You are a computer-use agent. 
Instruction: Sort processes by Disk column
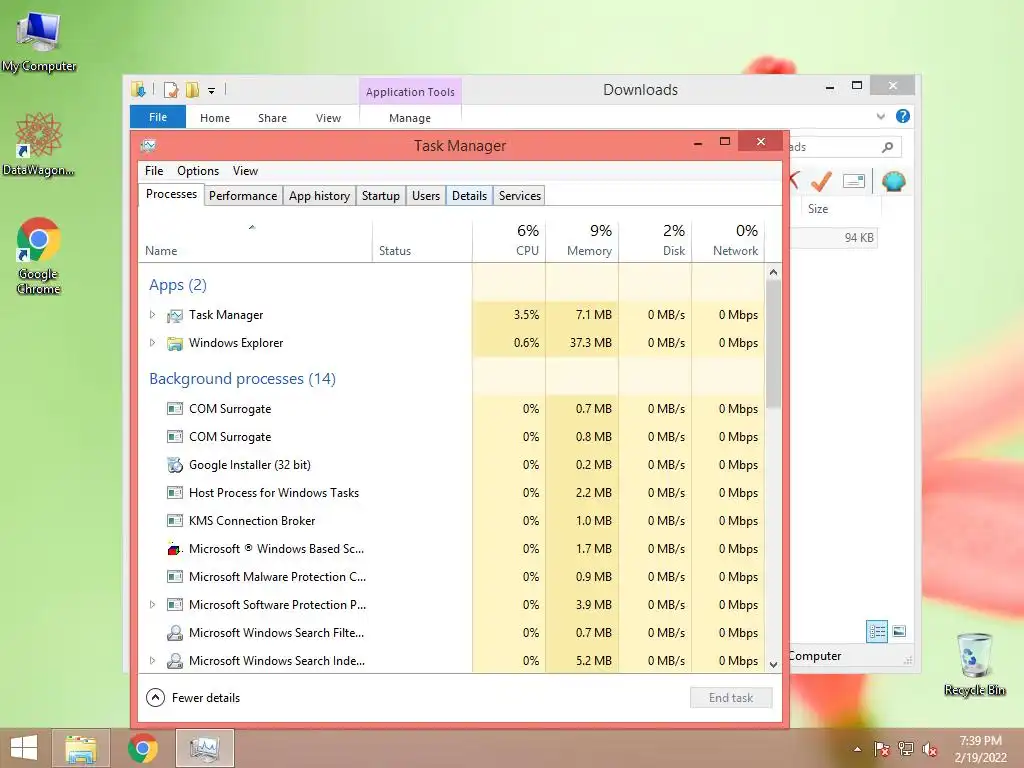[x=655, y=240]
